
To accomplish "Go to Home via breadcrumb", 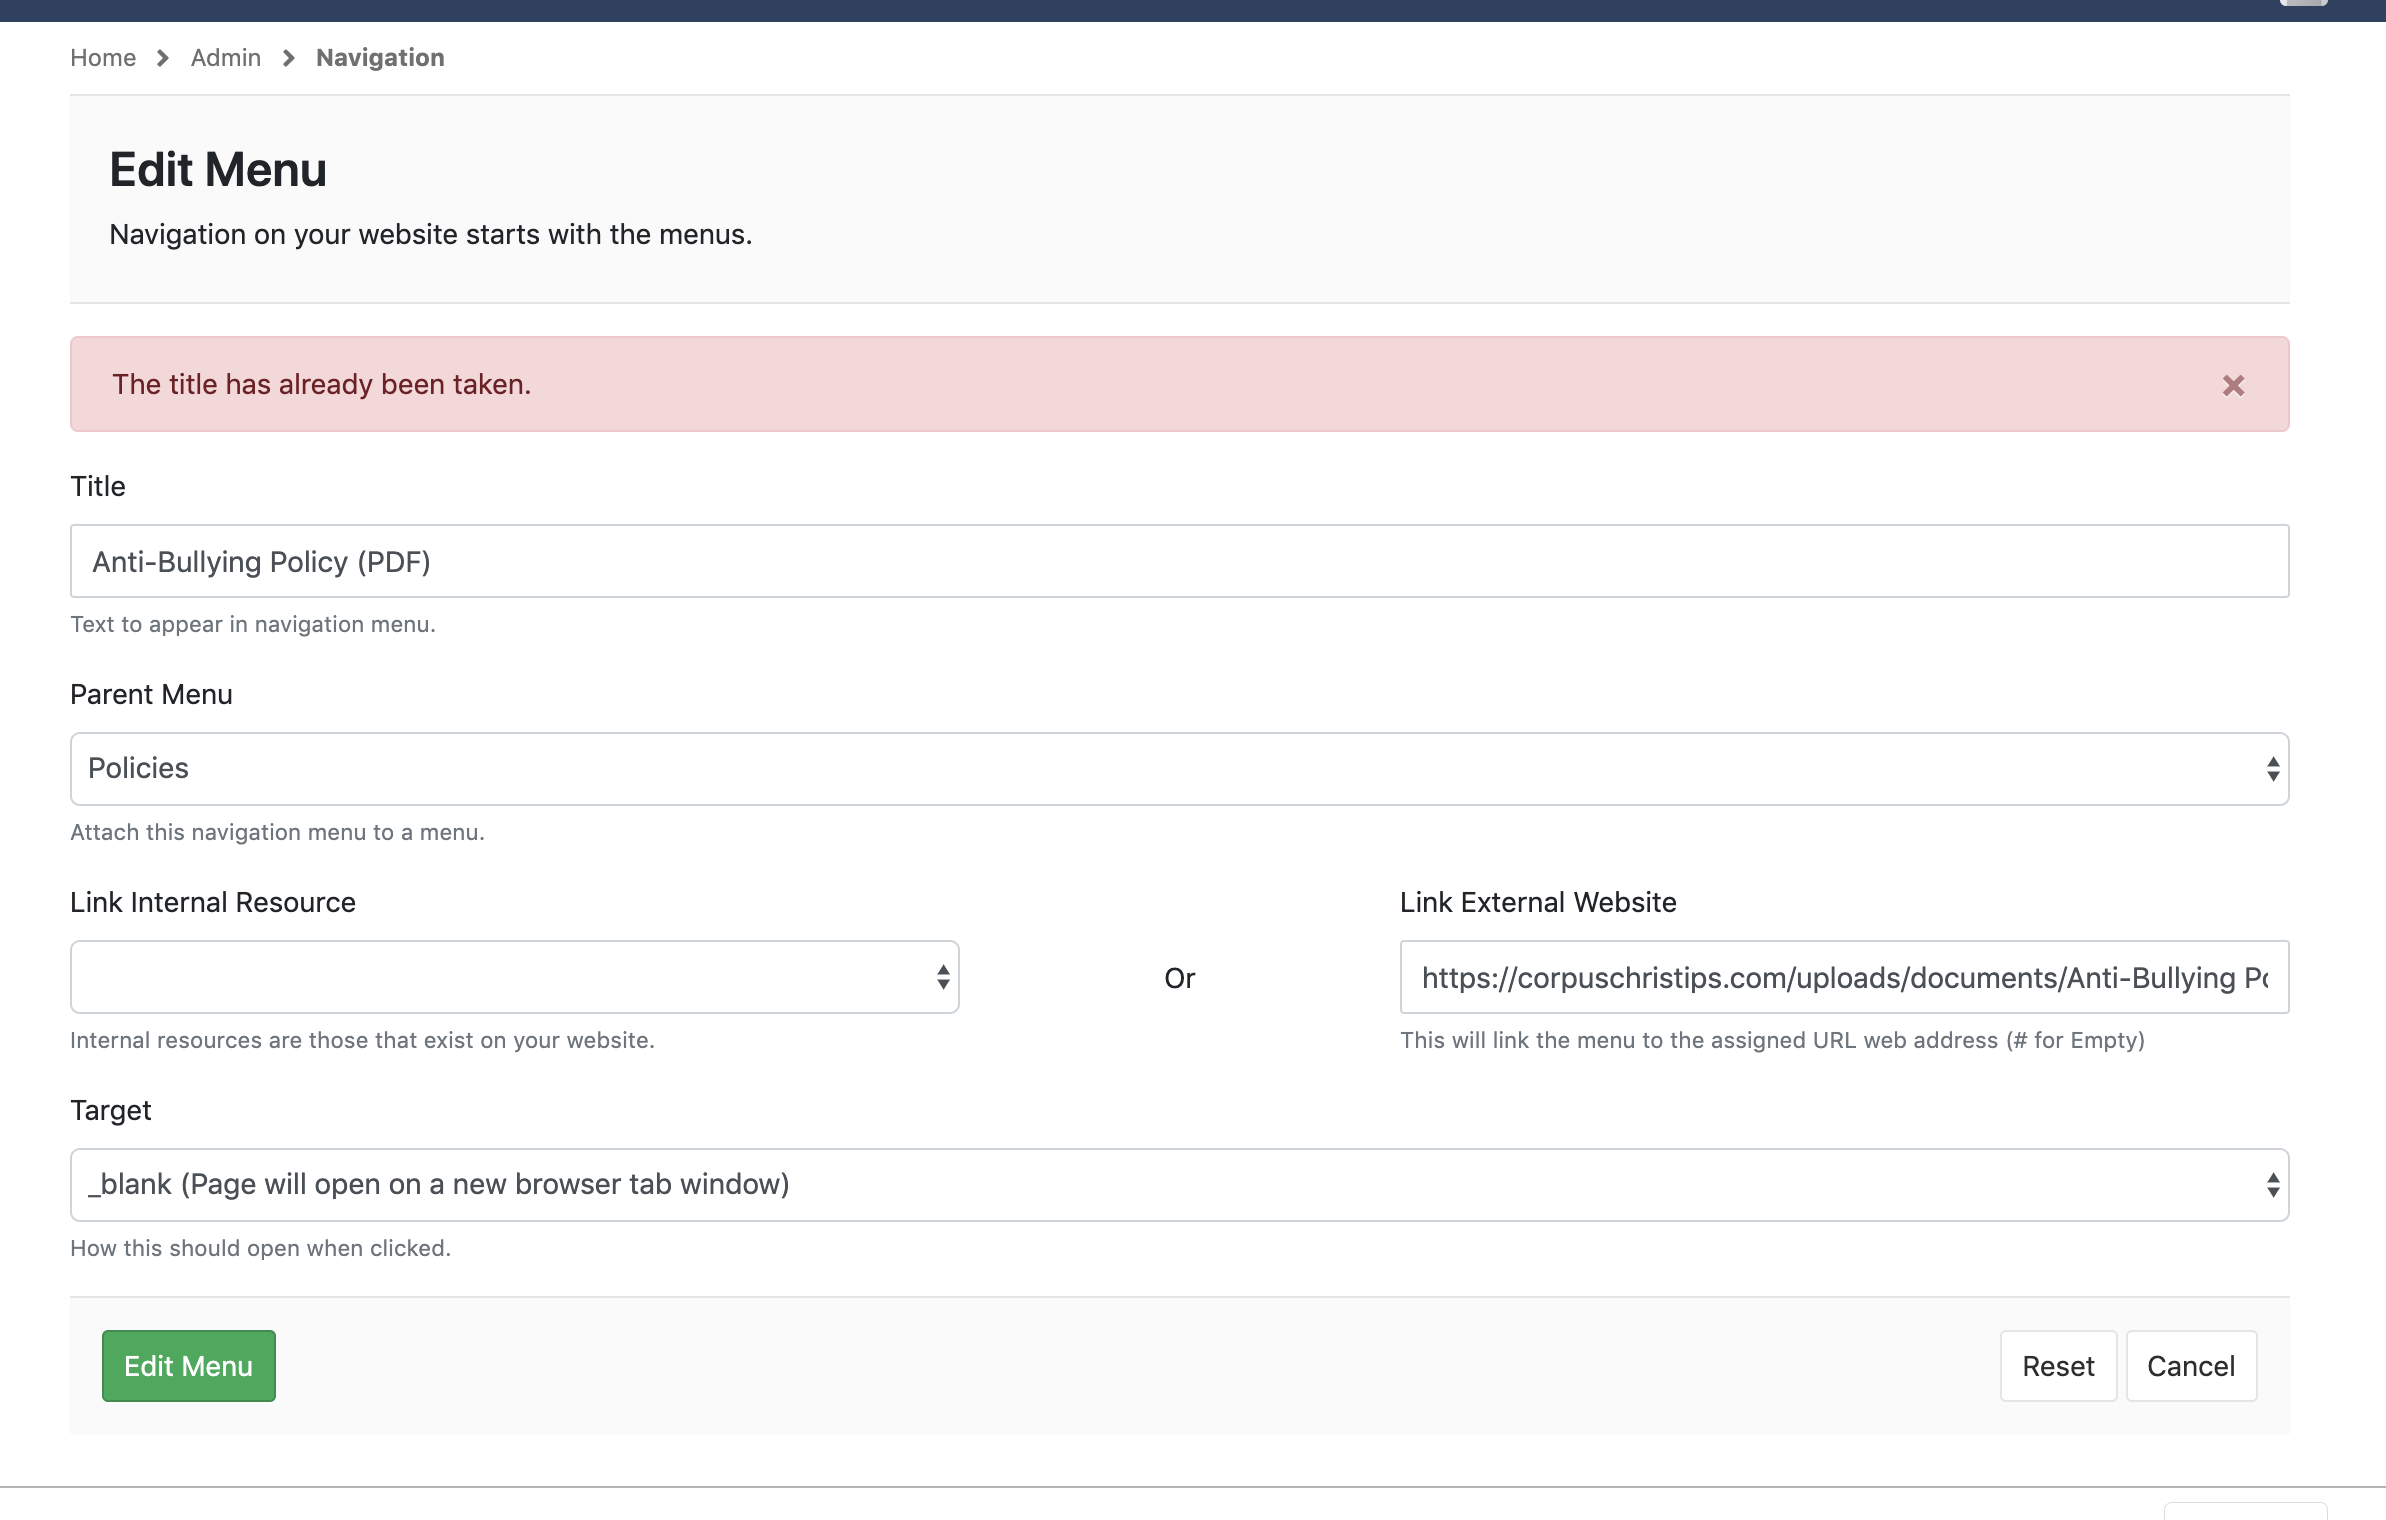I will [103, 58].
